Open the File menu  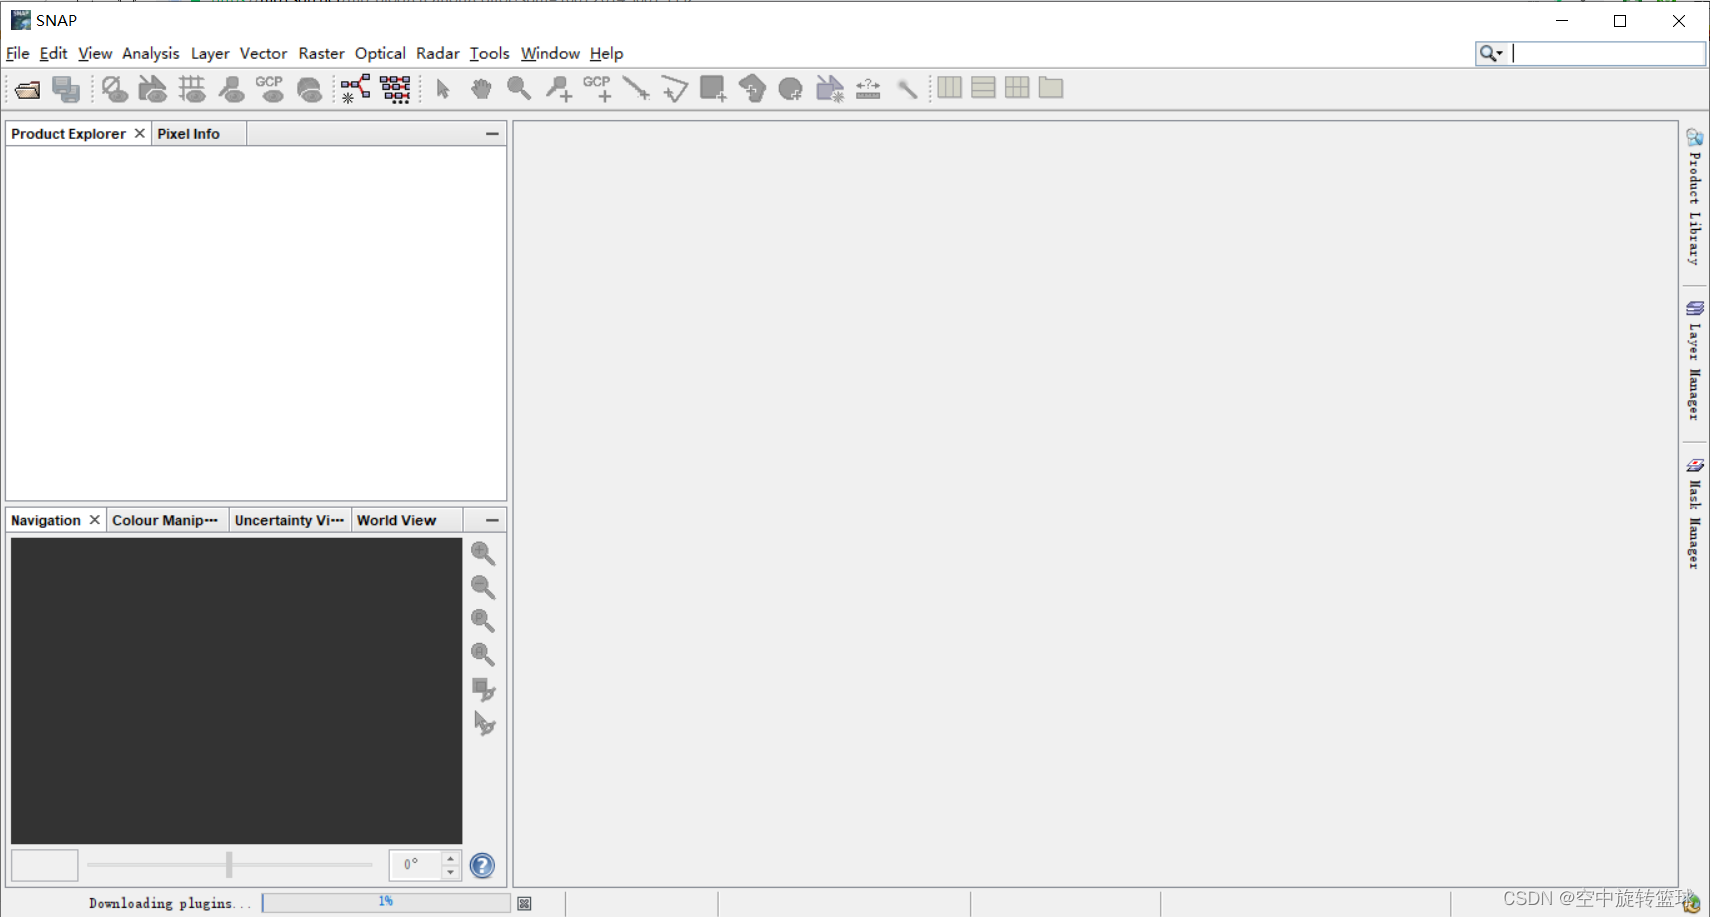click(x=18, y=53)
